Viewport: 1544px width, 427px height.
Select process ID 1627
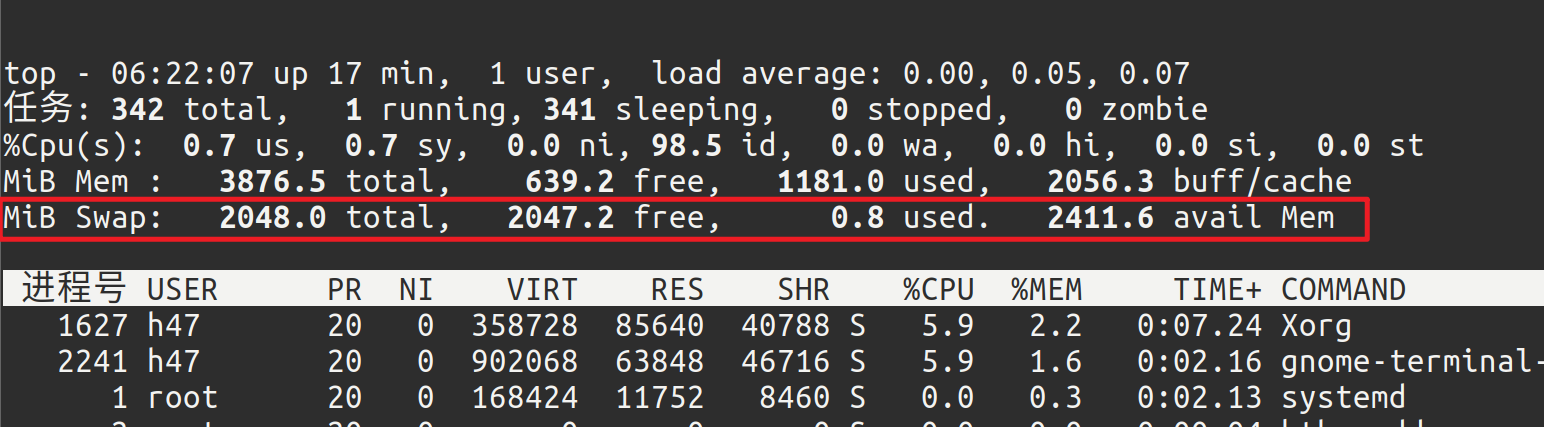92,326
